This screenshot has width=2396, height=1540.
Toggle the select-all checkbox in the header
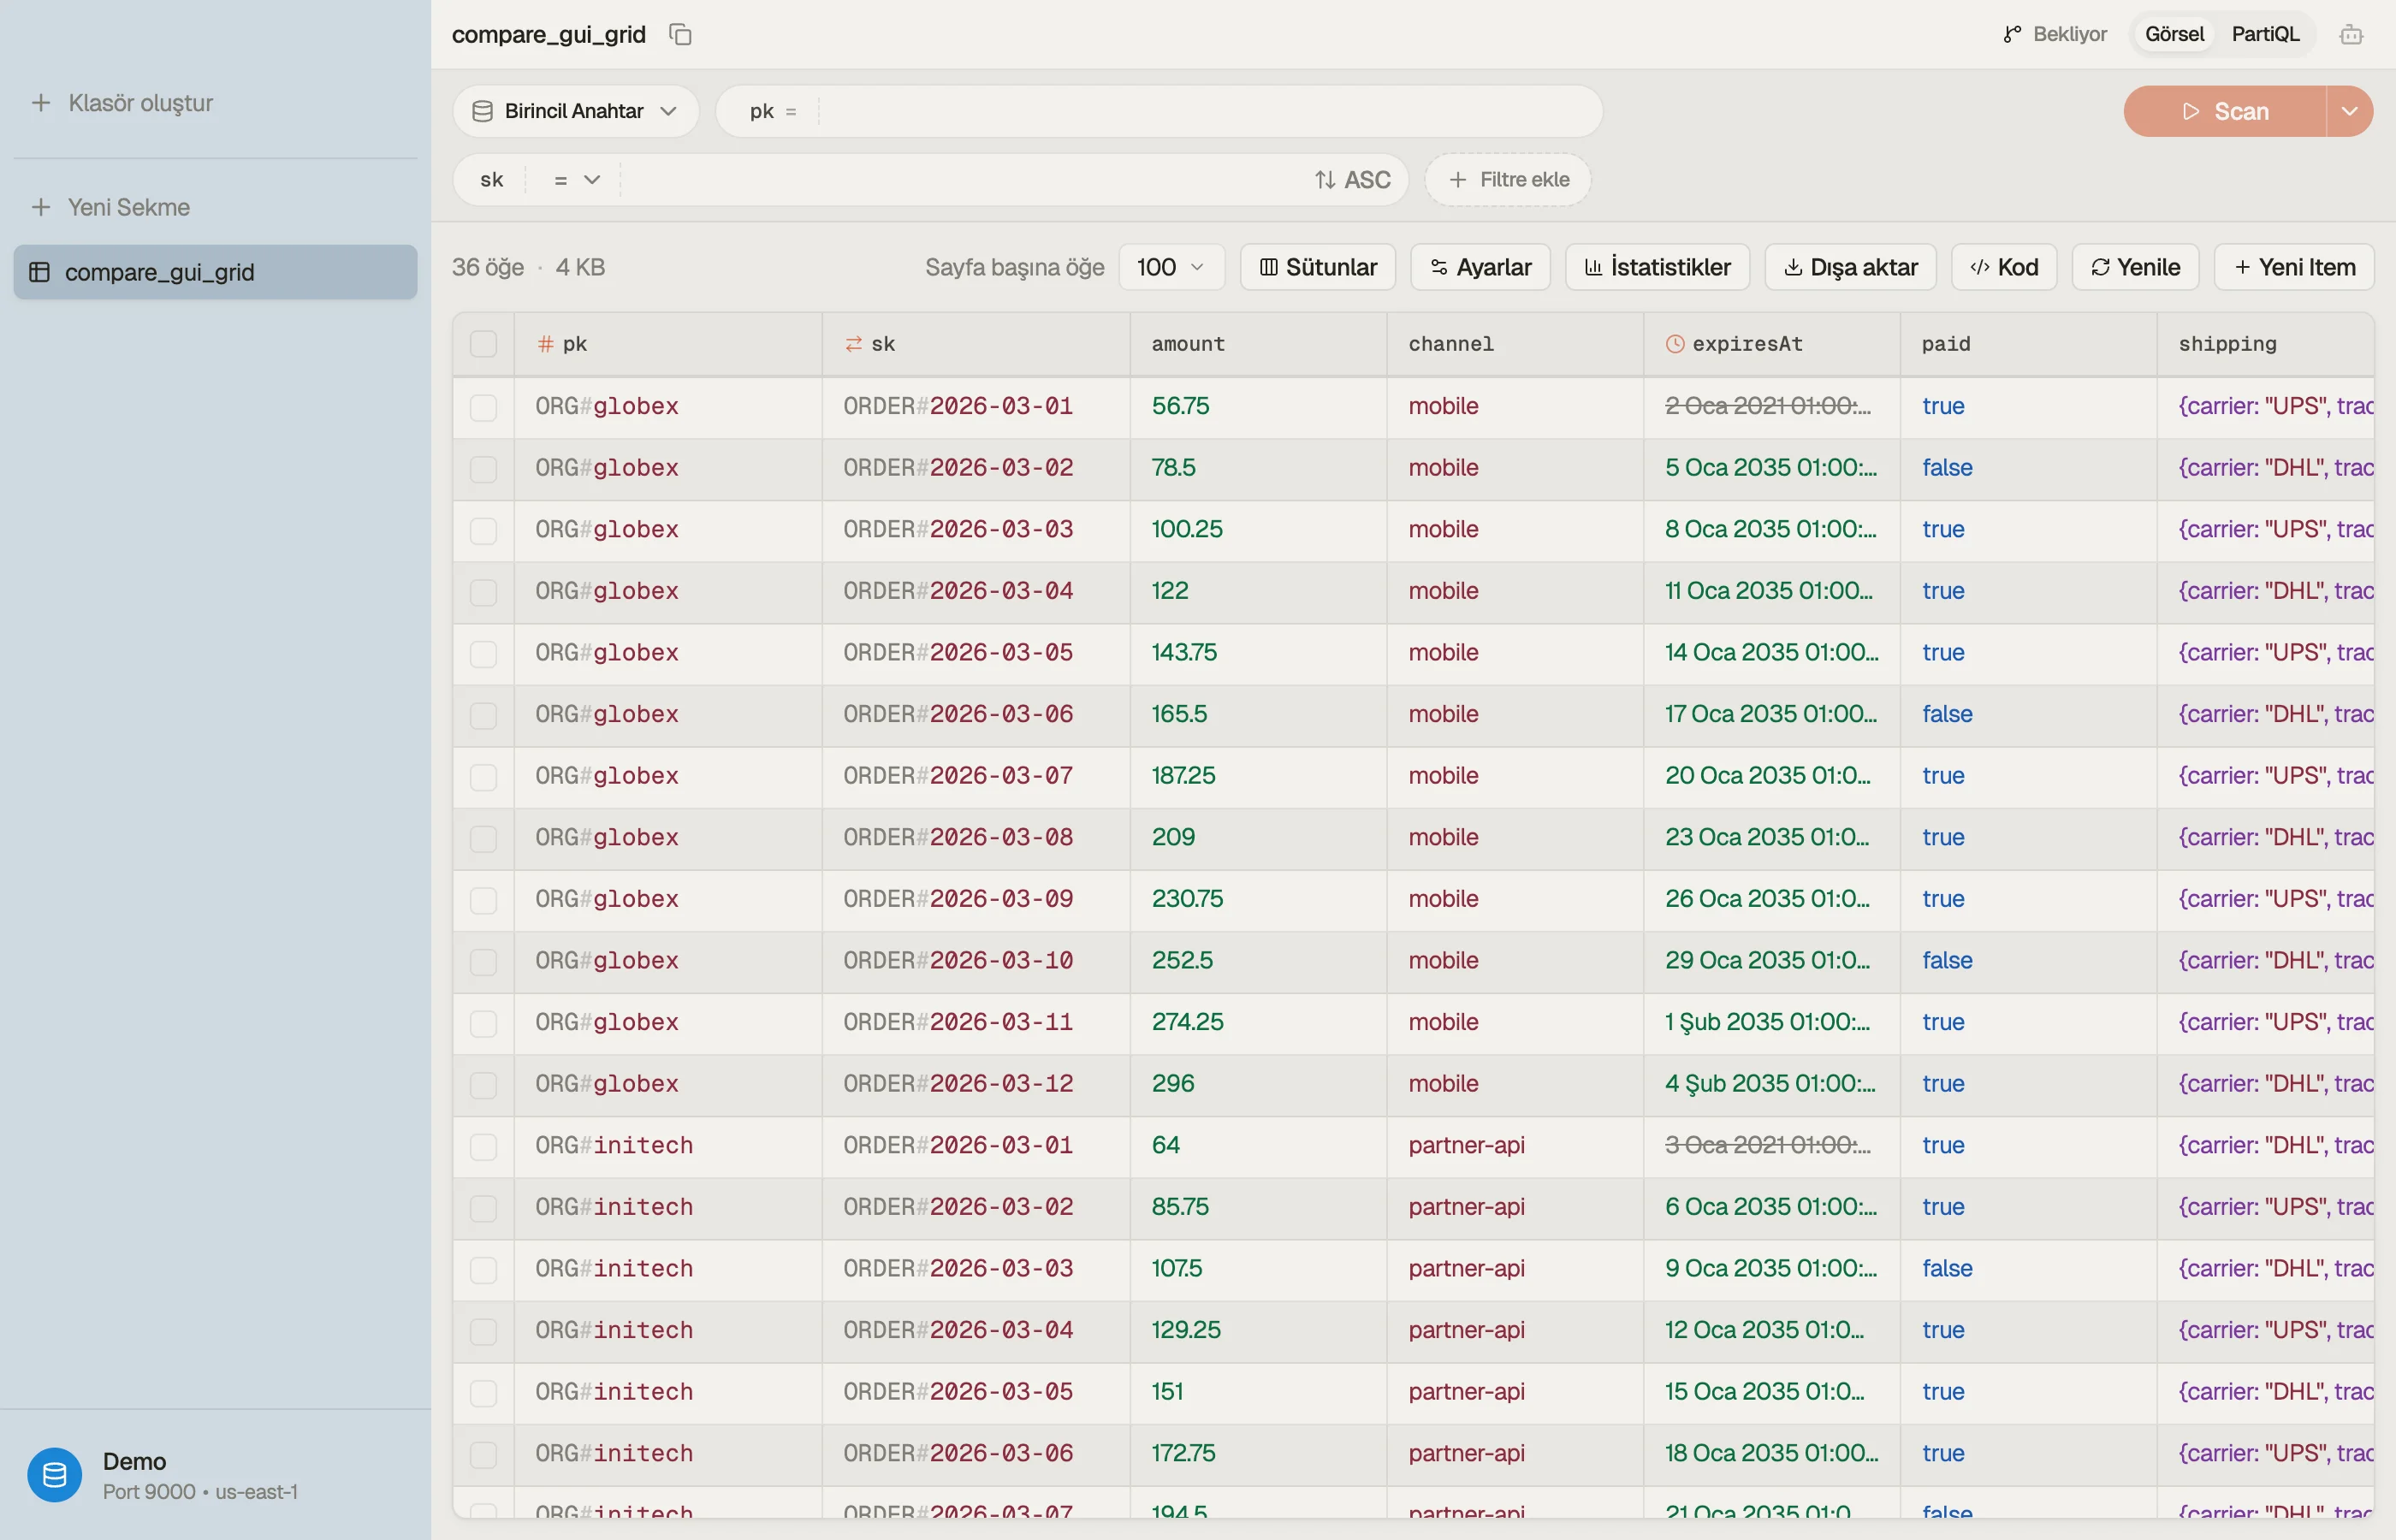(483, 344)
